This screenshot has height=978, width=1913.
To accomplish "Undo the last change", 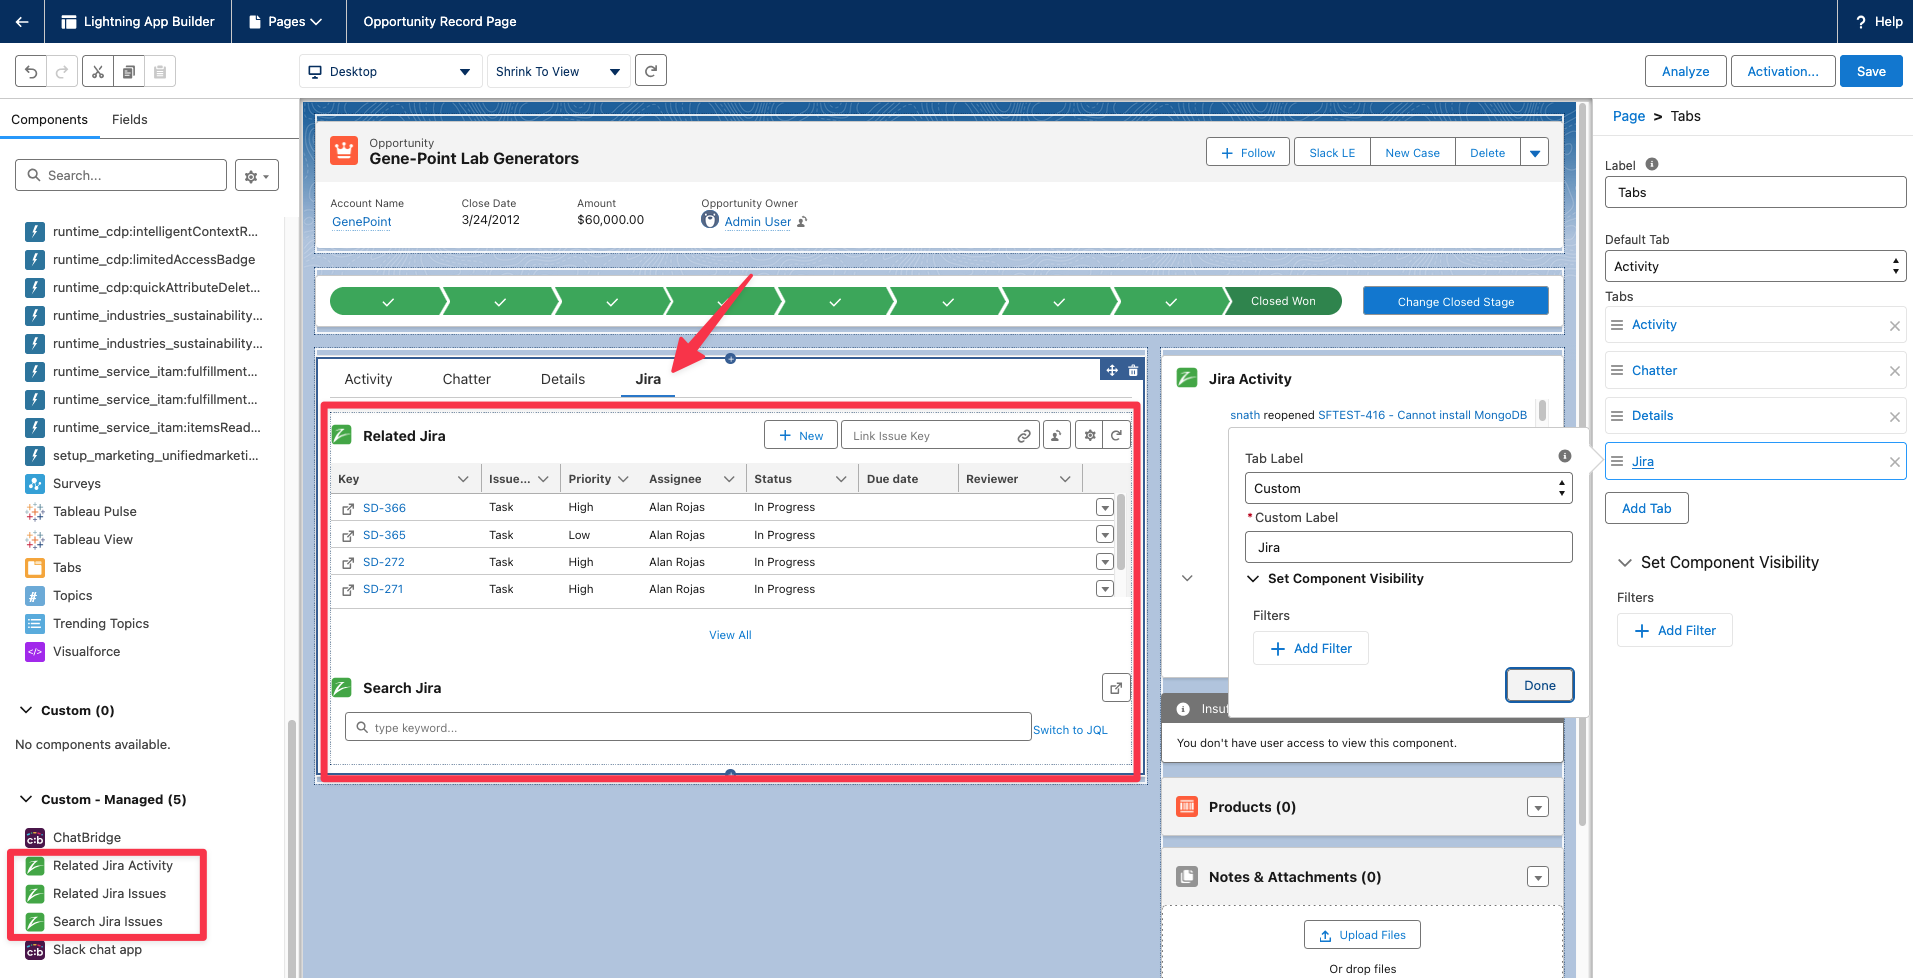I will 31,72.
